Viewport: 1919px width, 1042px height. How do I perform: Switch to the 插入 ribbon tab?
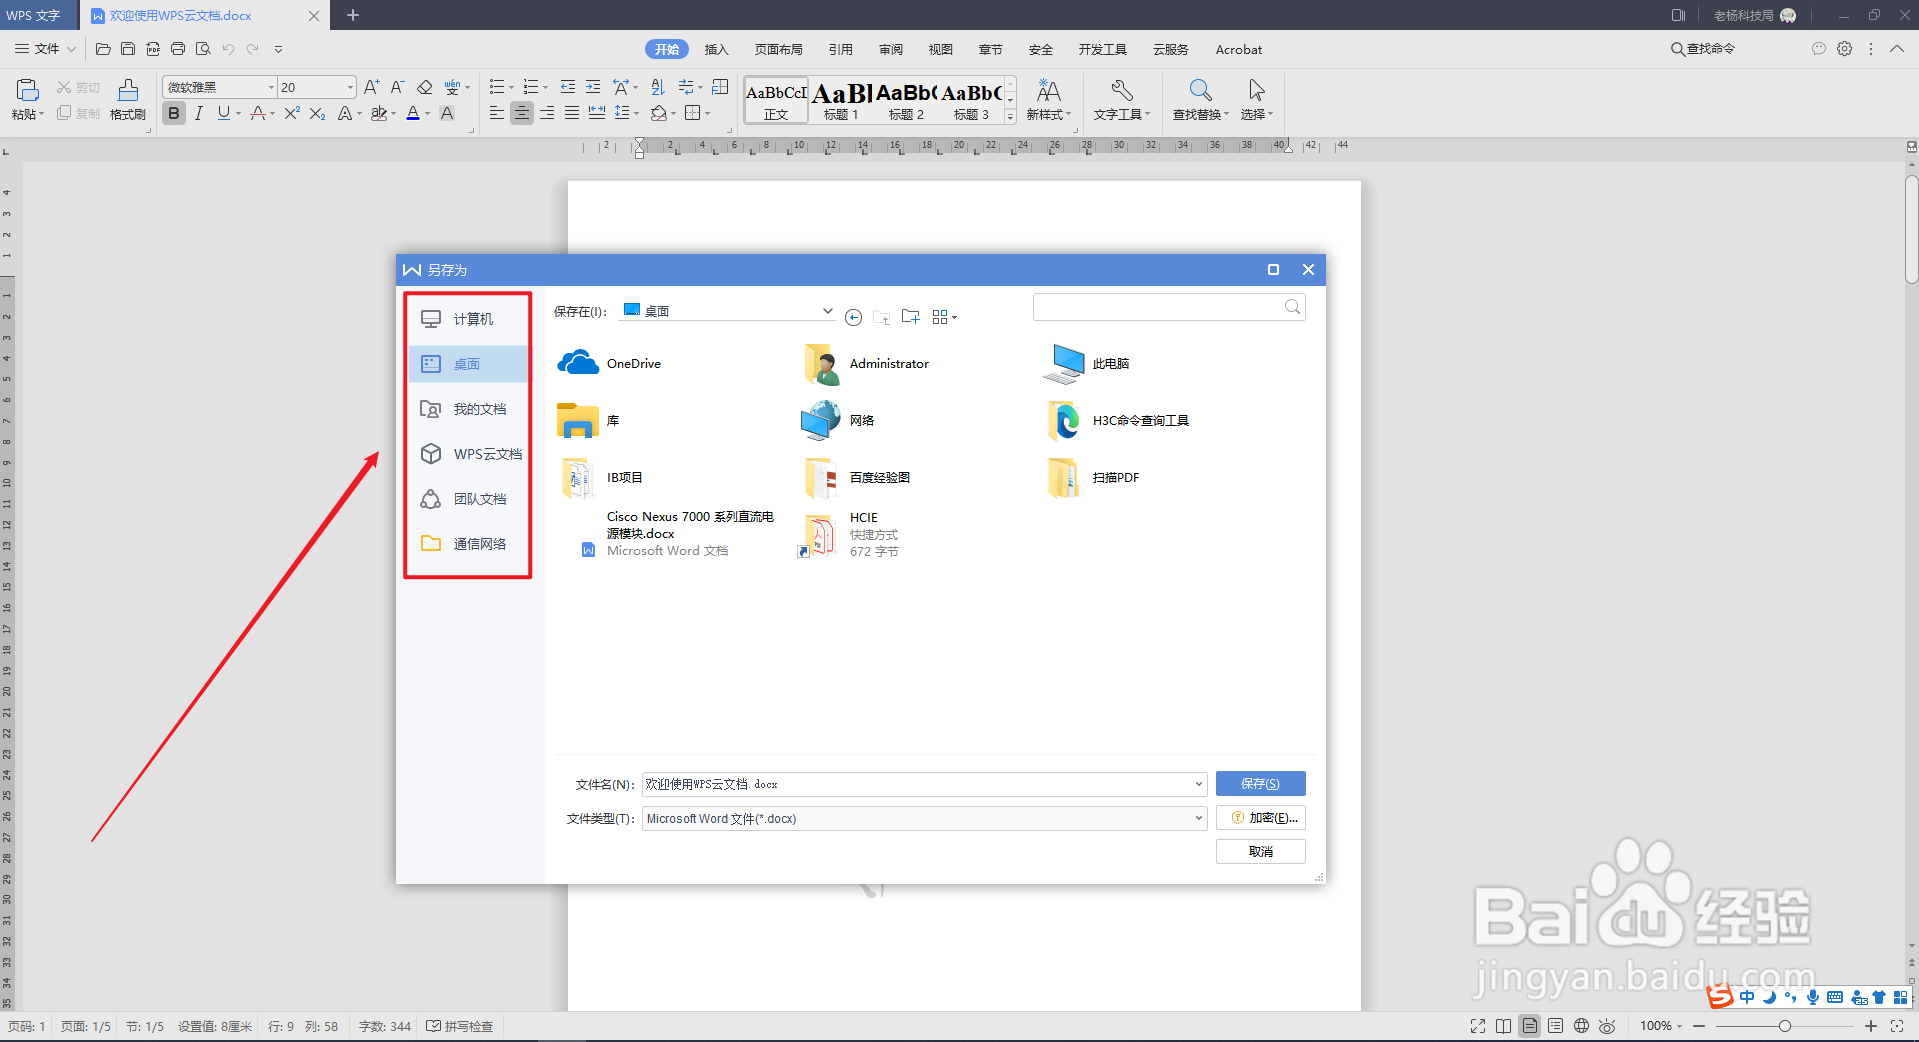tap(716, 49)
